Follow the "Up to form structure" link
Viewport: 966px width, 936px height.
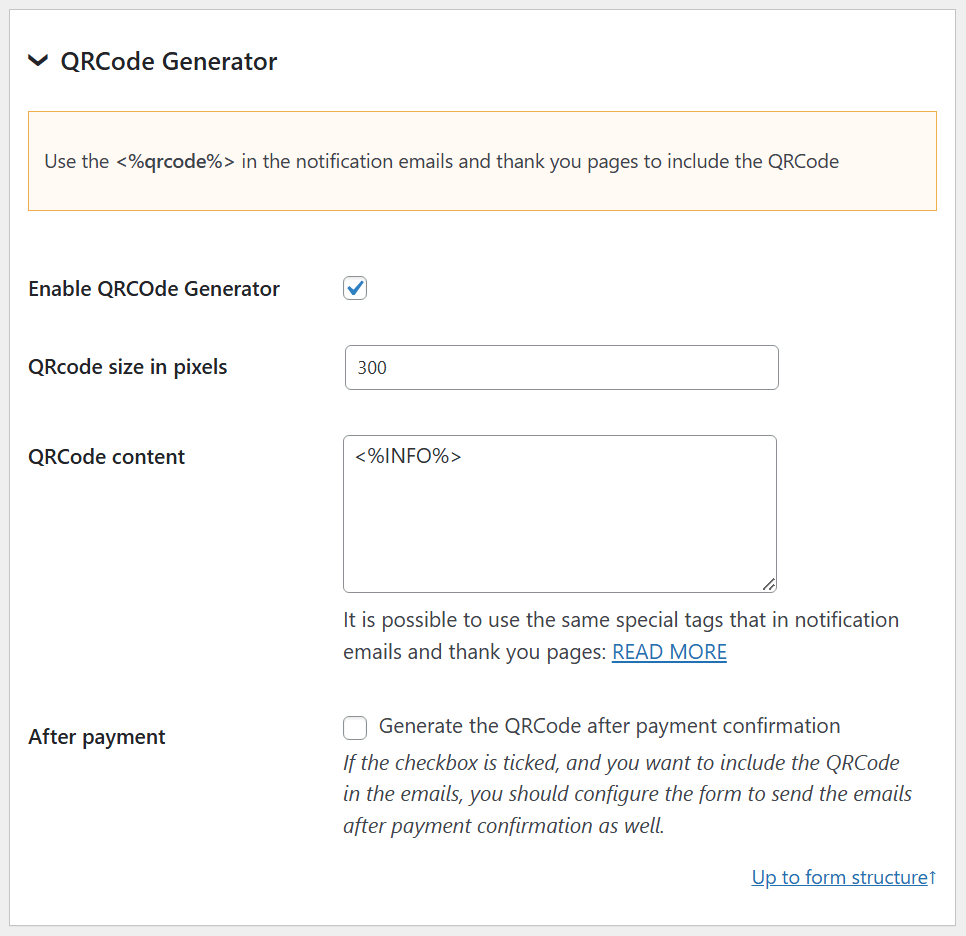click(x=839, y=877)
